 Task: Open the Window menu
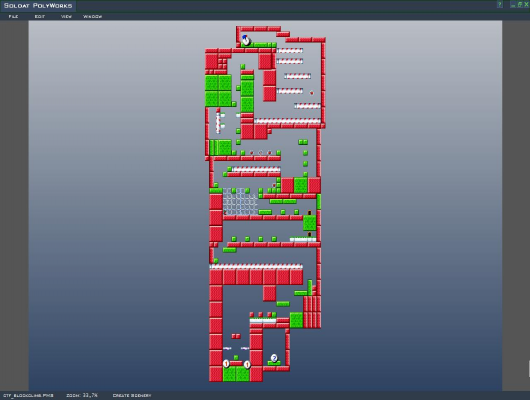point(93,17)
